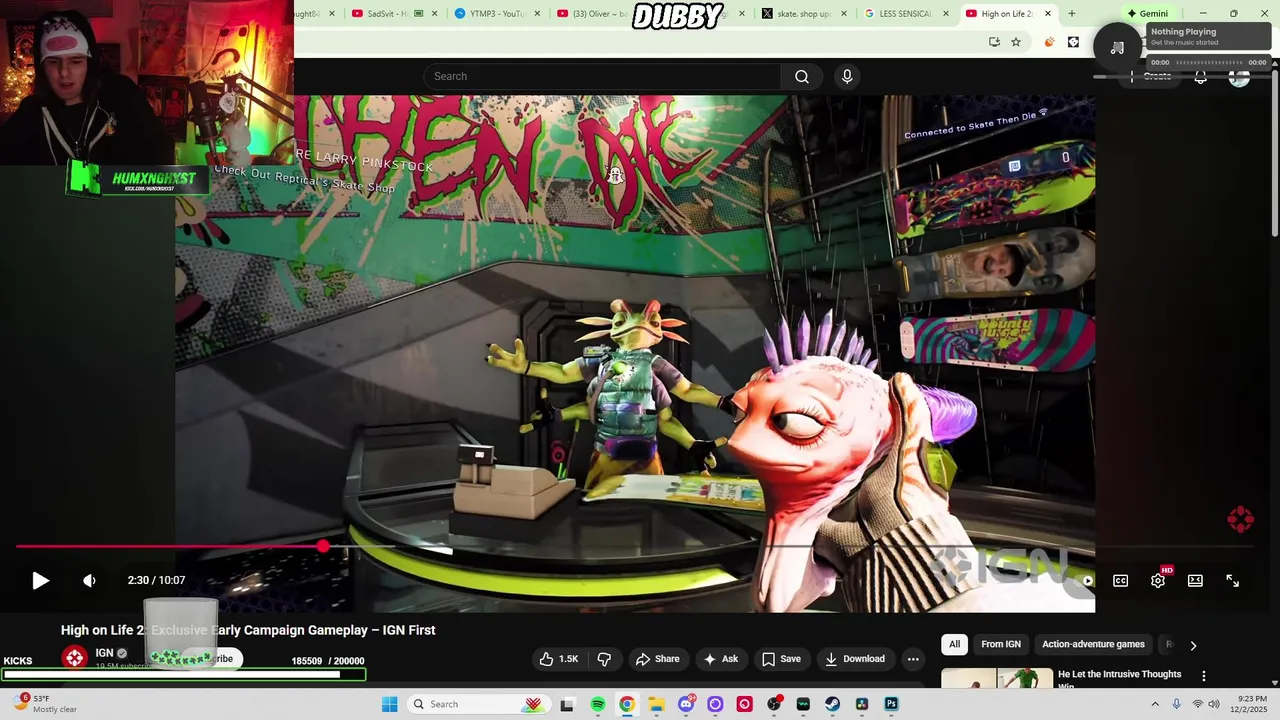Toggle theater mode in the player
The image size is (1280, 720).
click(1195, 580)
